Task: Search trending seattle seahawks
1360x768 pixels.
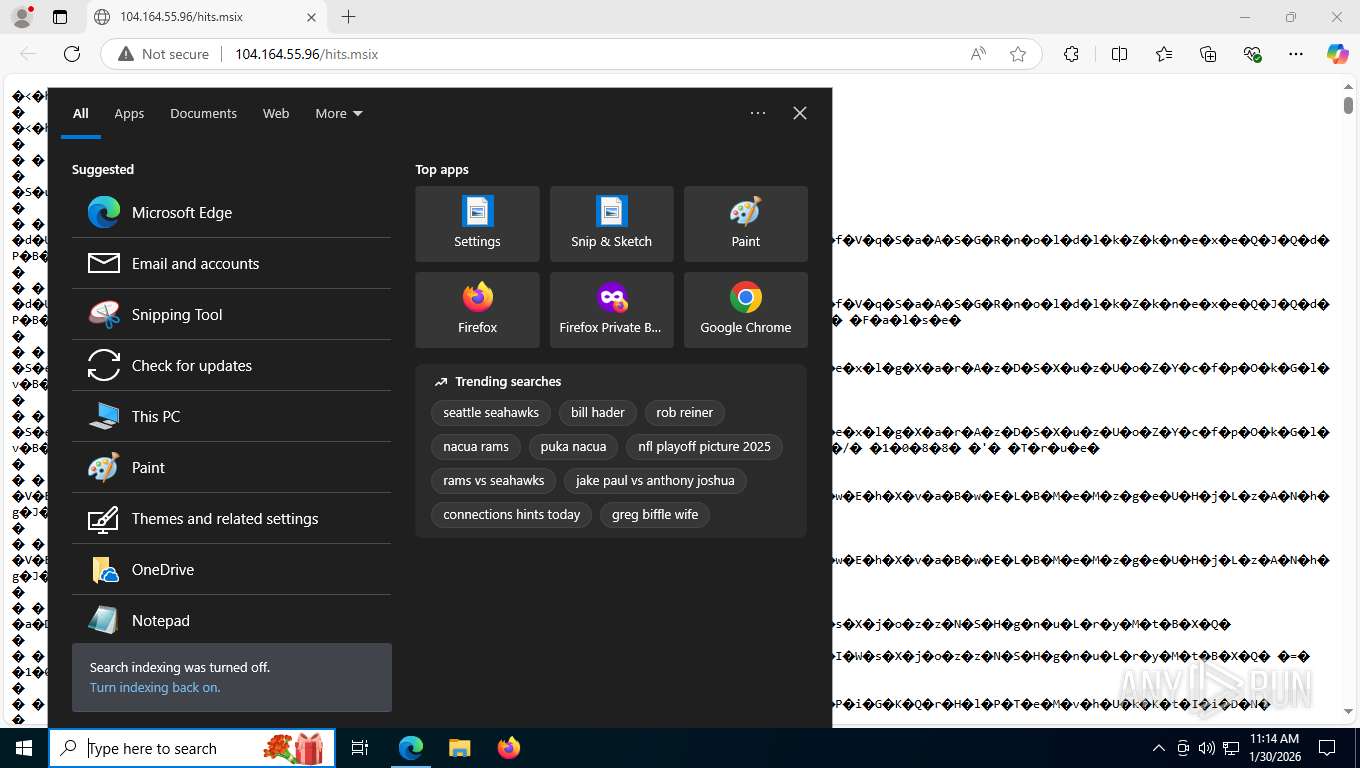Action: pyautogui.click(x=491, y=412)
